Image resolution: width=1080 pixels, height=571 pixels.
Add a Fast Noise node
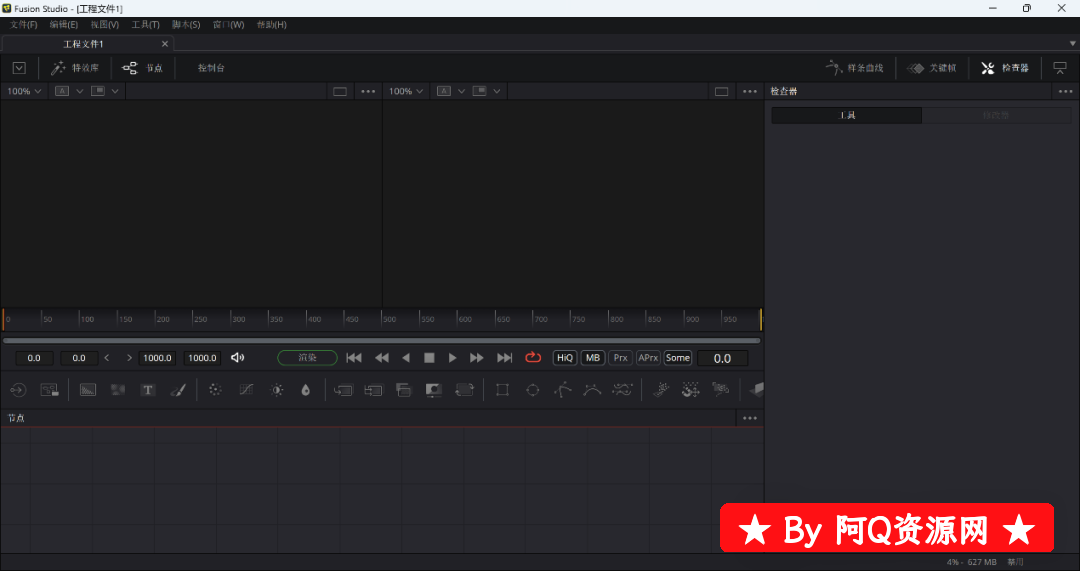[x=118, y=390]
